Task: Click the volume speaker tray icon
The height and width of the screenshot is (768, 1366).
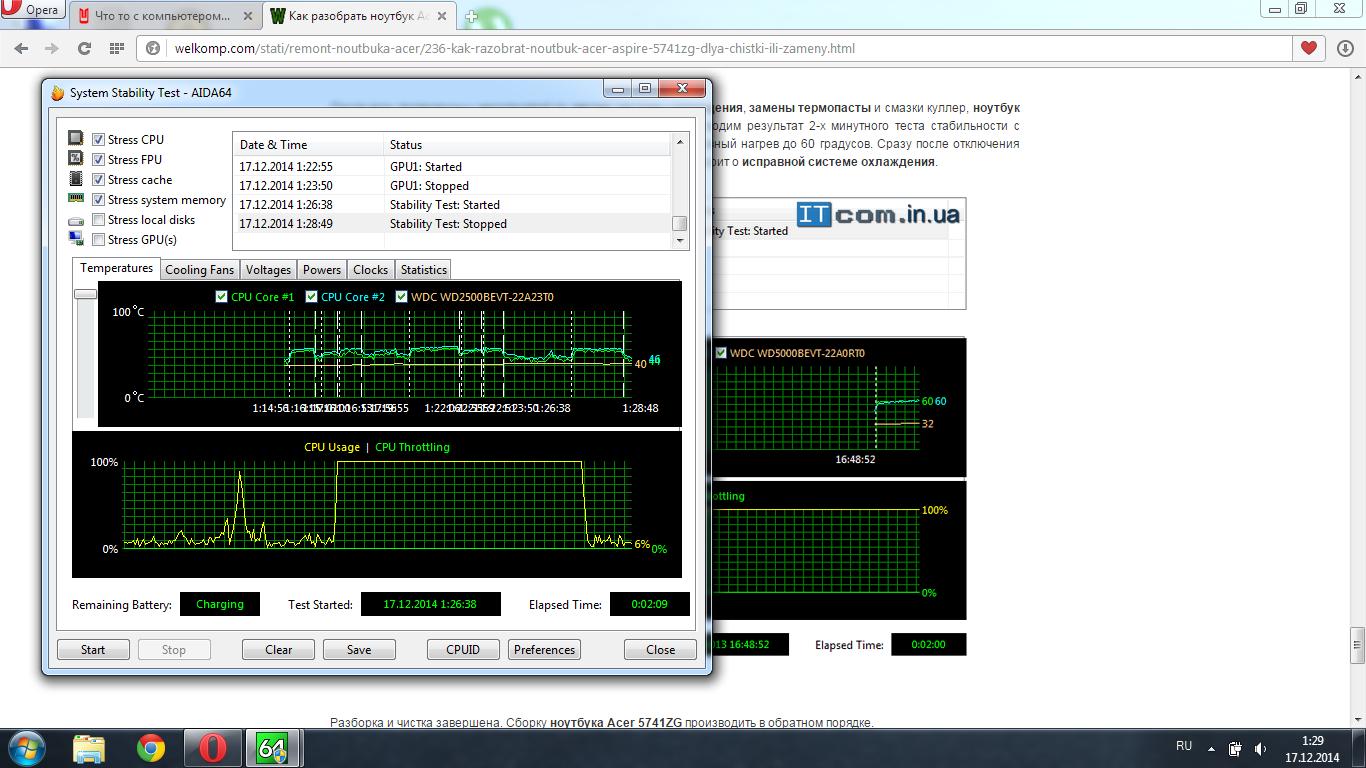Action: click(1260, 748)
